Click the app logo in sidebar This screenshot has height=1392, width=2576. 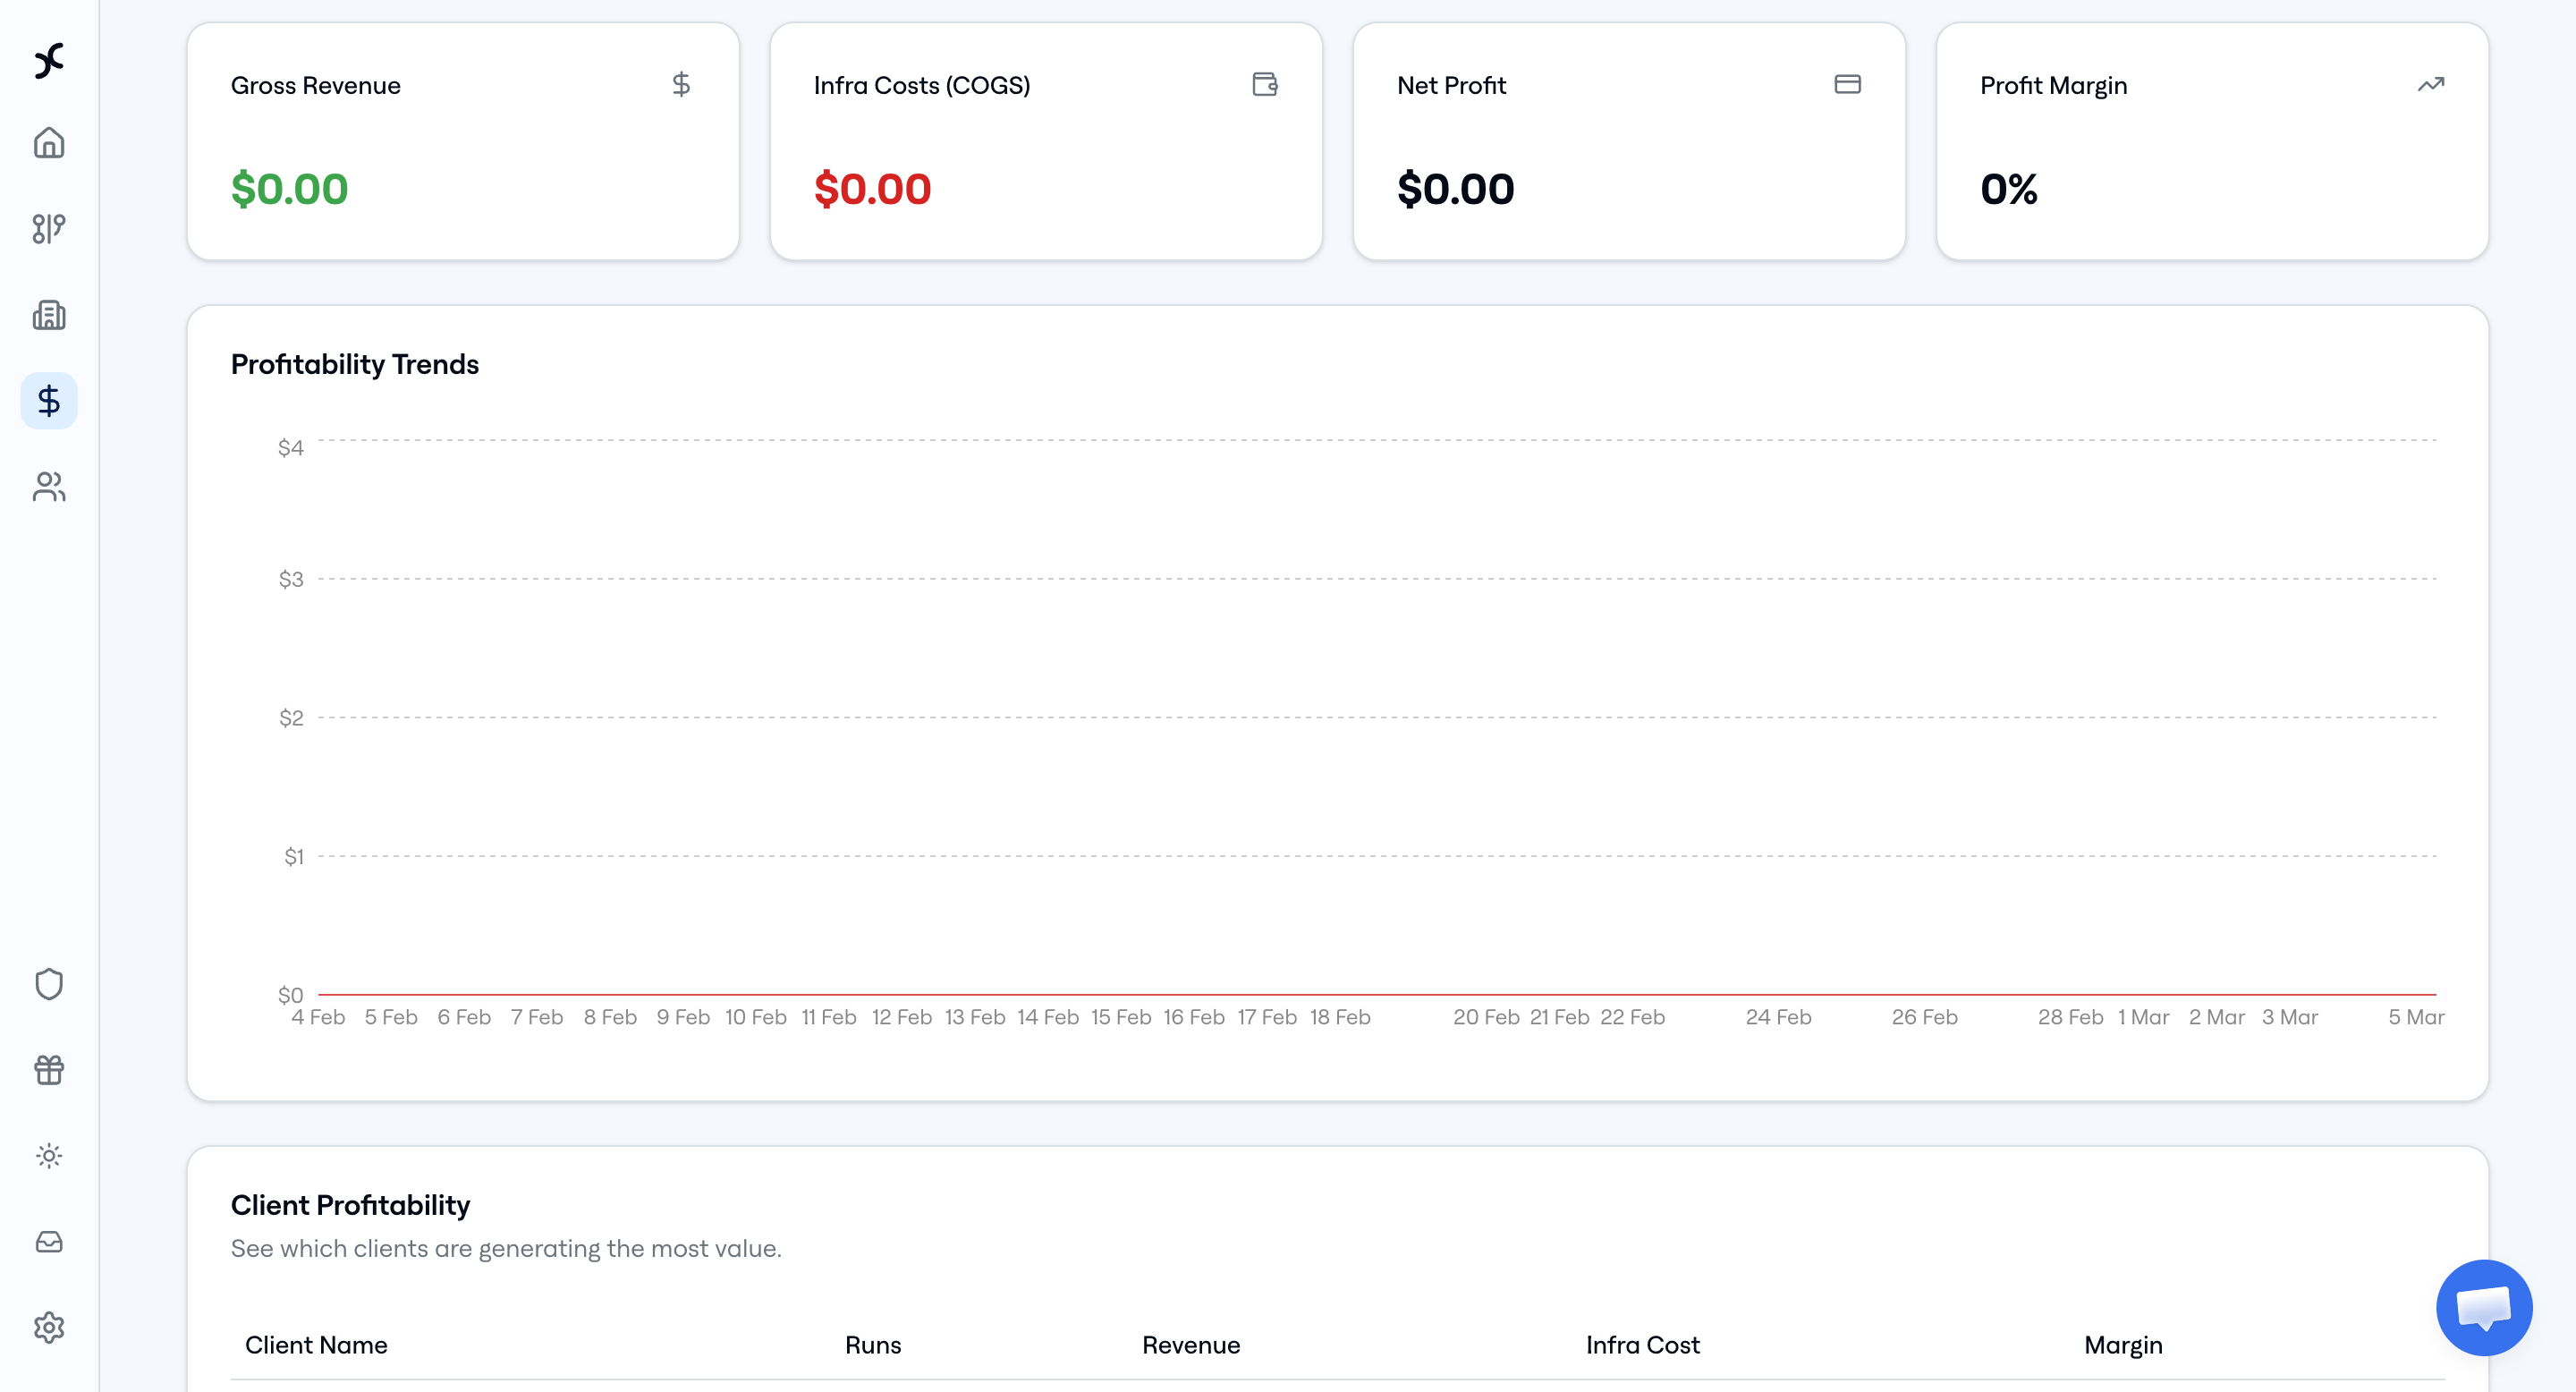(48, 61)
